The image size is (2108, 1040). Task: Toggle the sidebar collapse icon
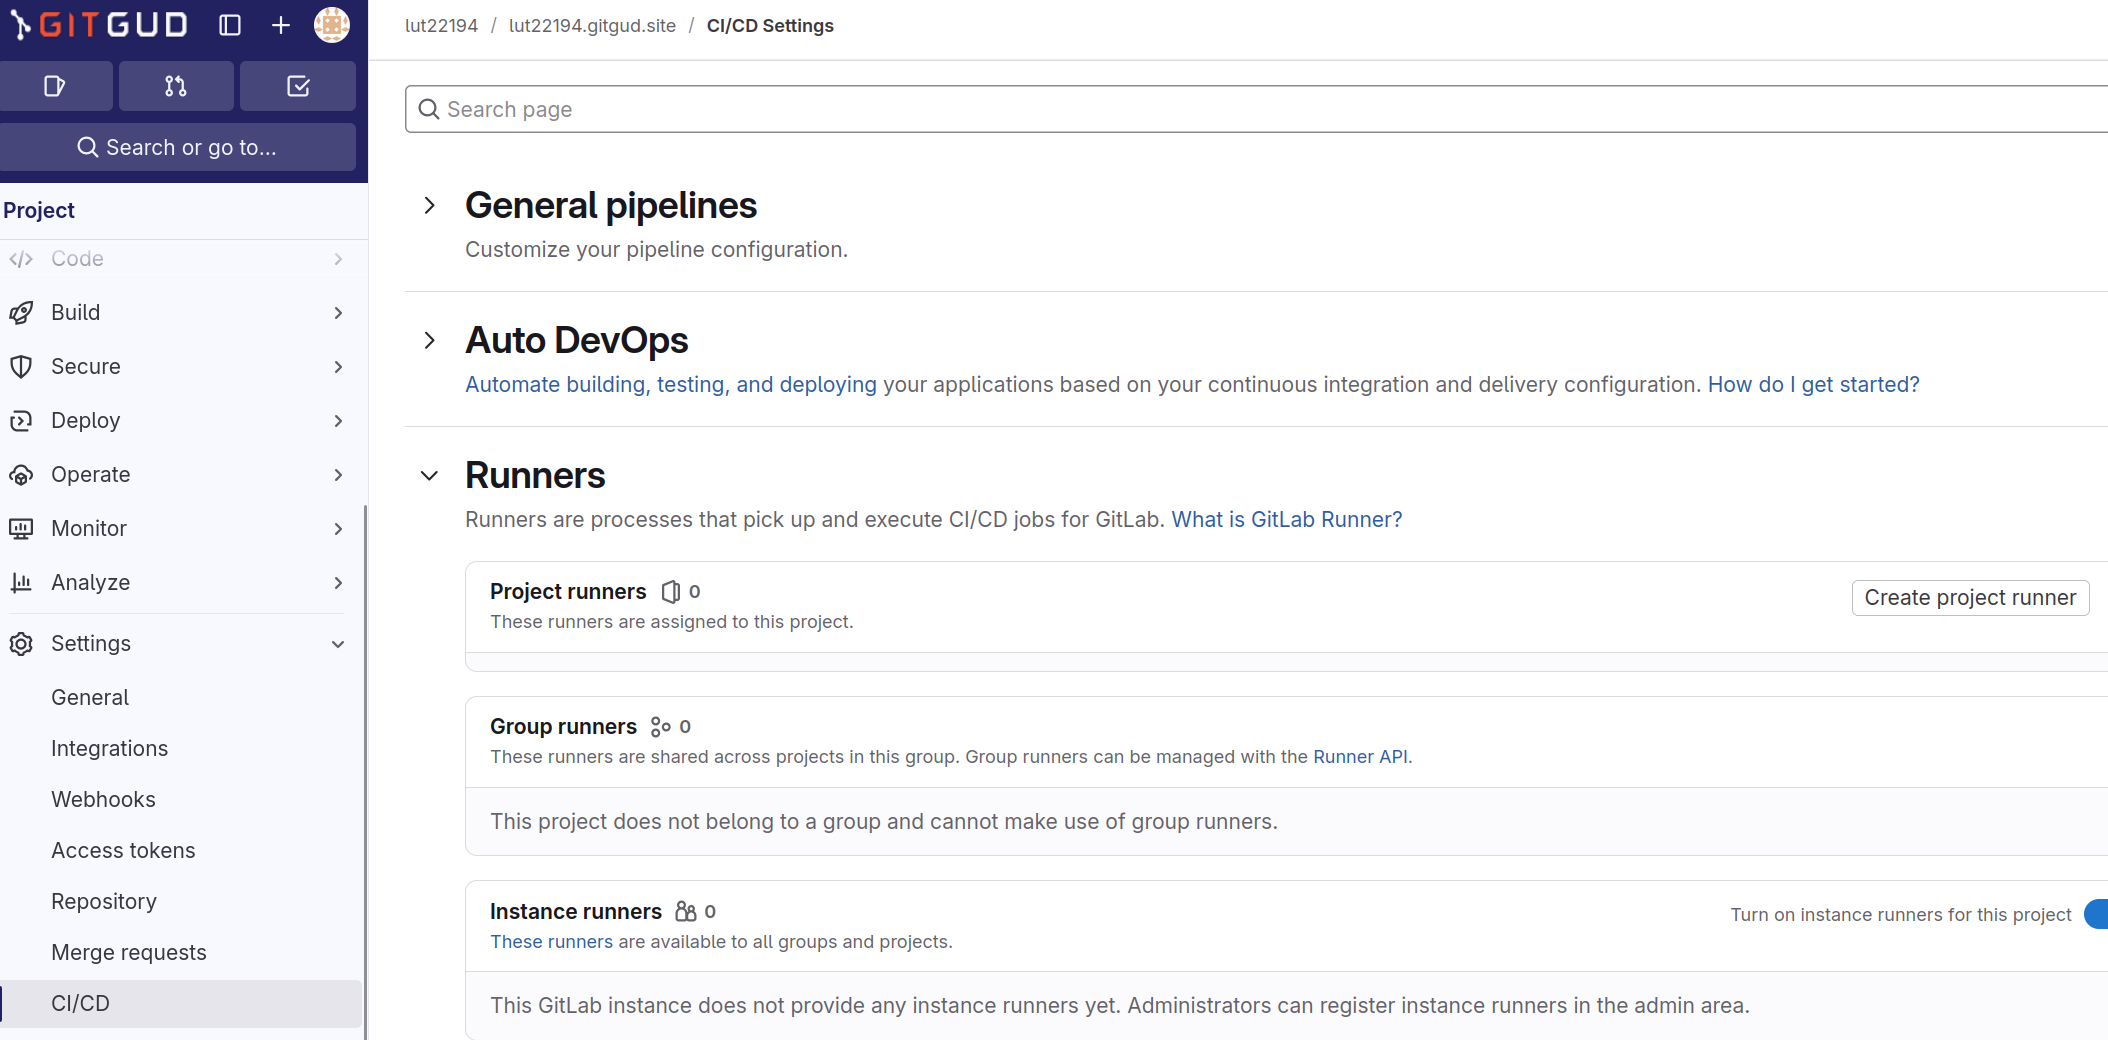pyautogui.click(x=230, y=25)
